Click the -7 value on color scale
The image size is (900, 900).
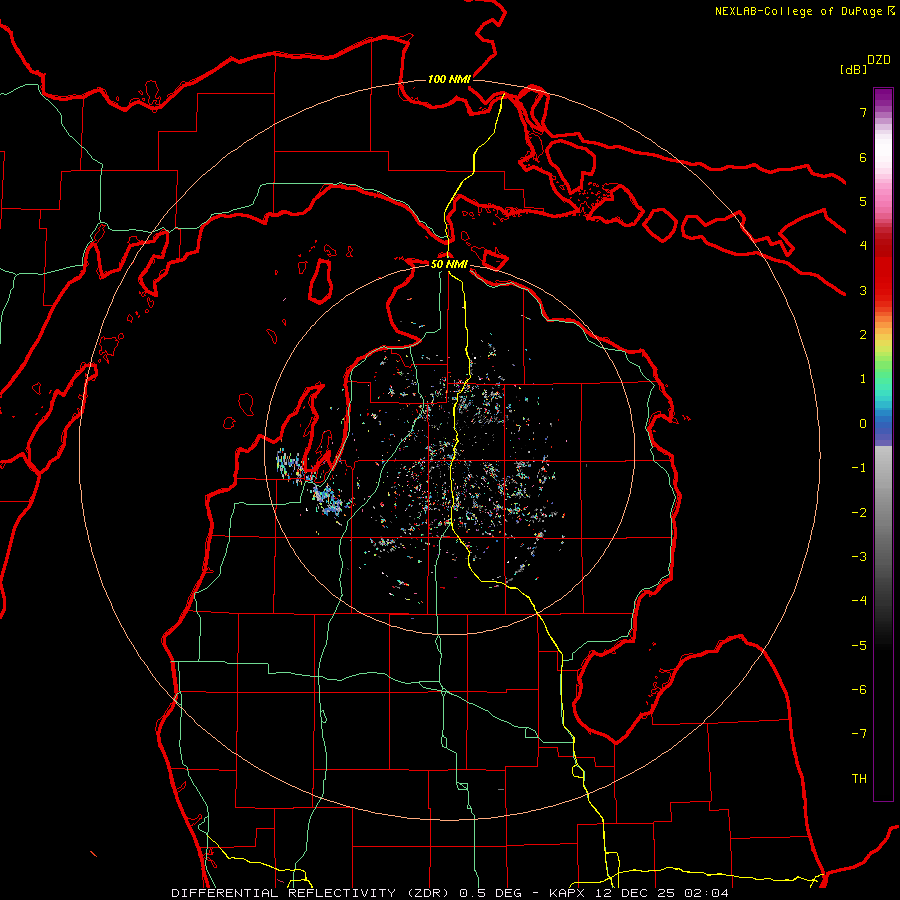pos(859,734)
